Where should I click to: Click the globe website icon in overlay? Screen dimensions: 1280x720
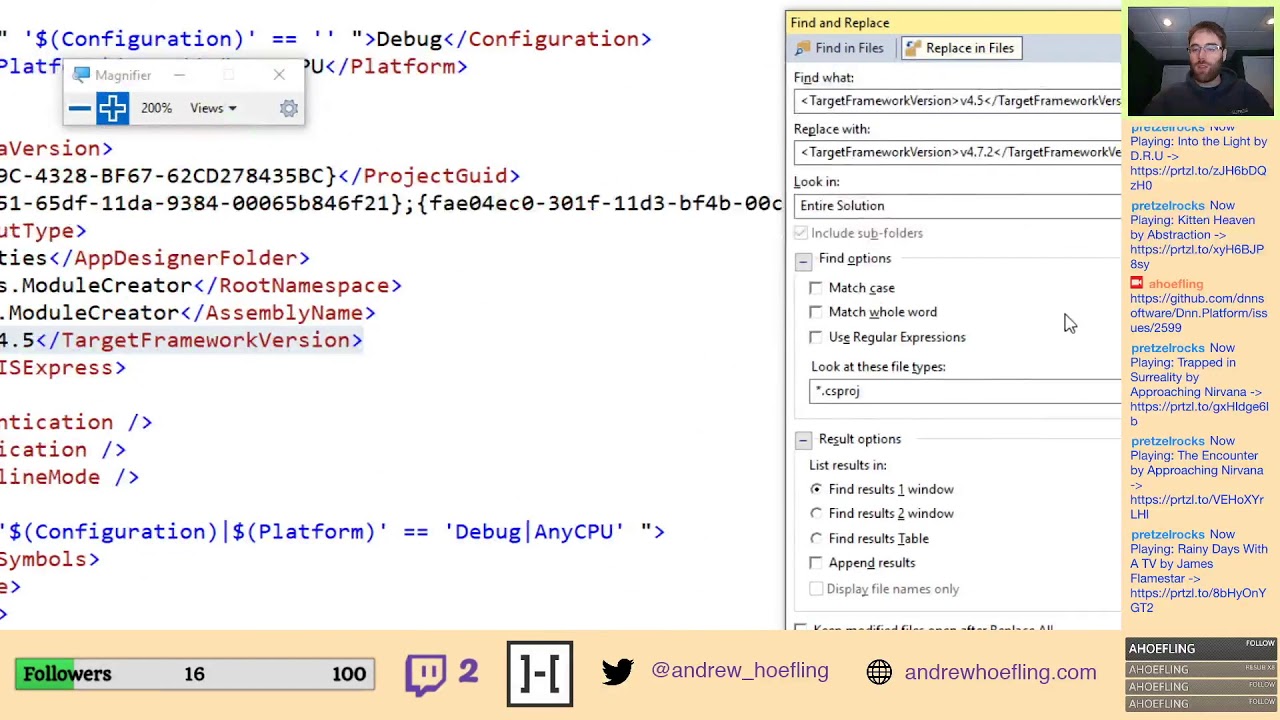pos(879,672)
